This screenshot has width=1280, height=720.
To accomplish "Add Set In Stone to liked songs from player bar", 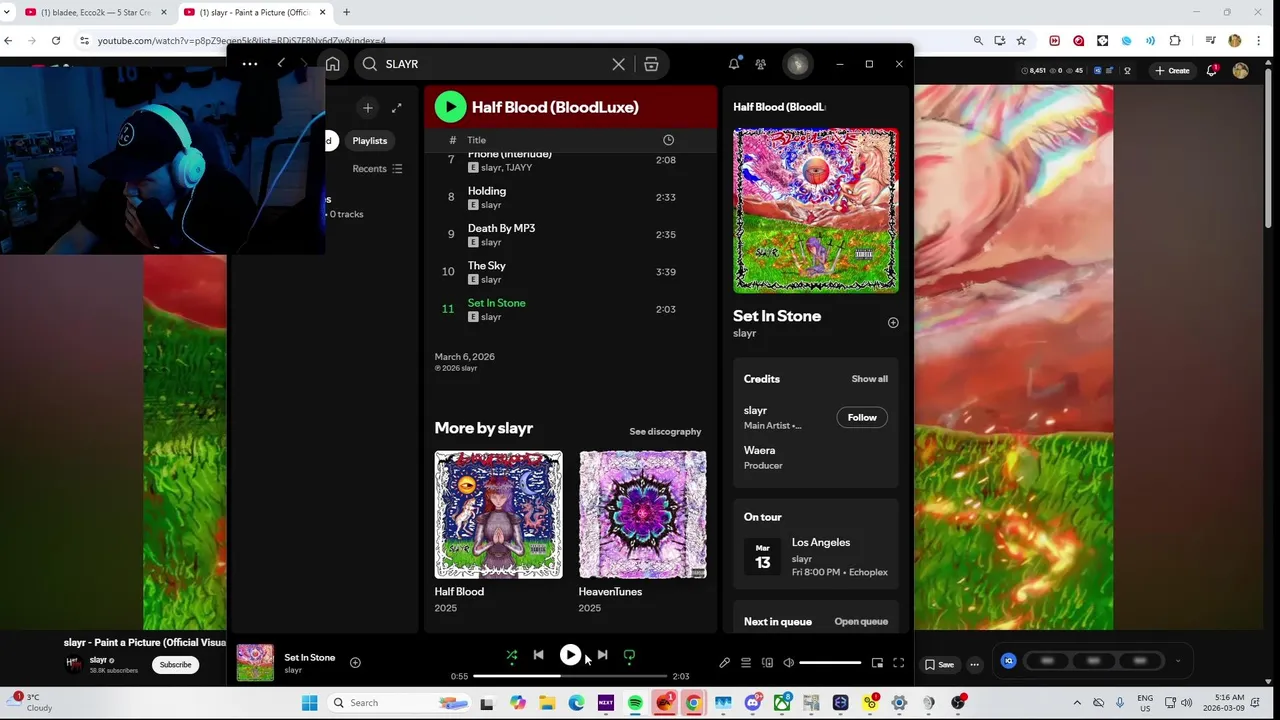I will coord(355,662).
